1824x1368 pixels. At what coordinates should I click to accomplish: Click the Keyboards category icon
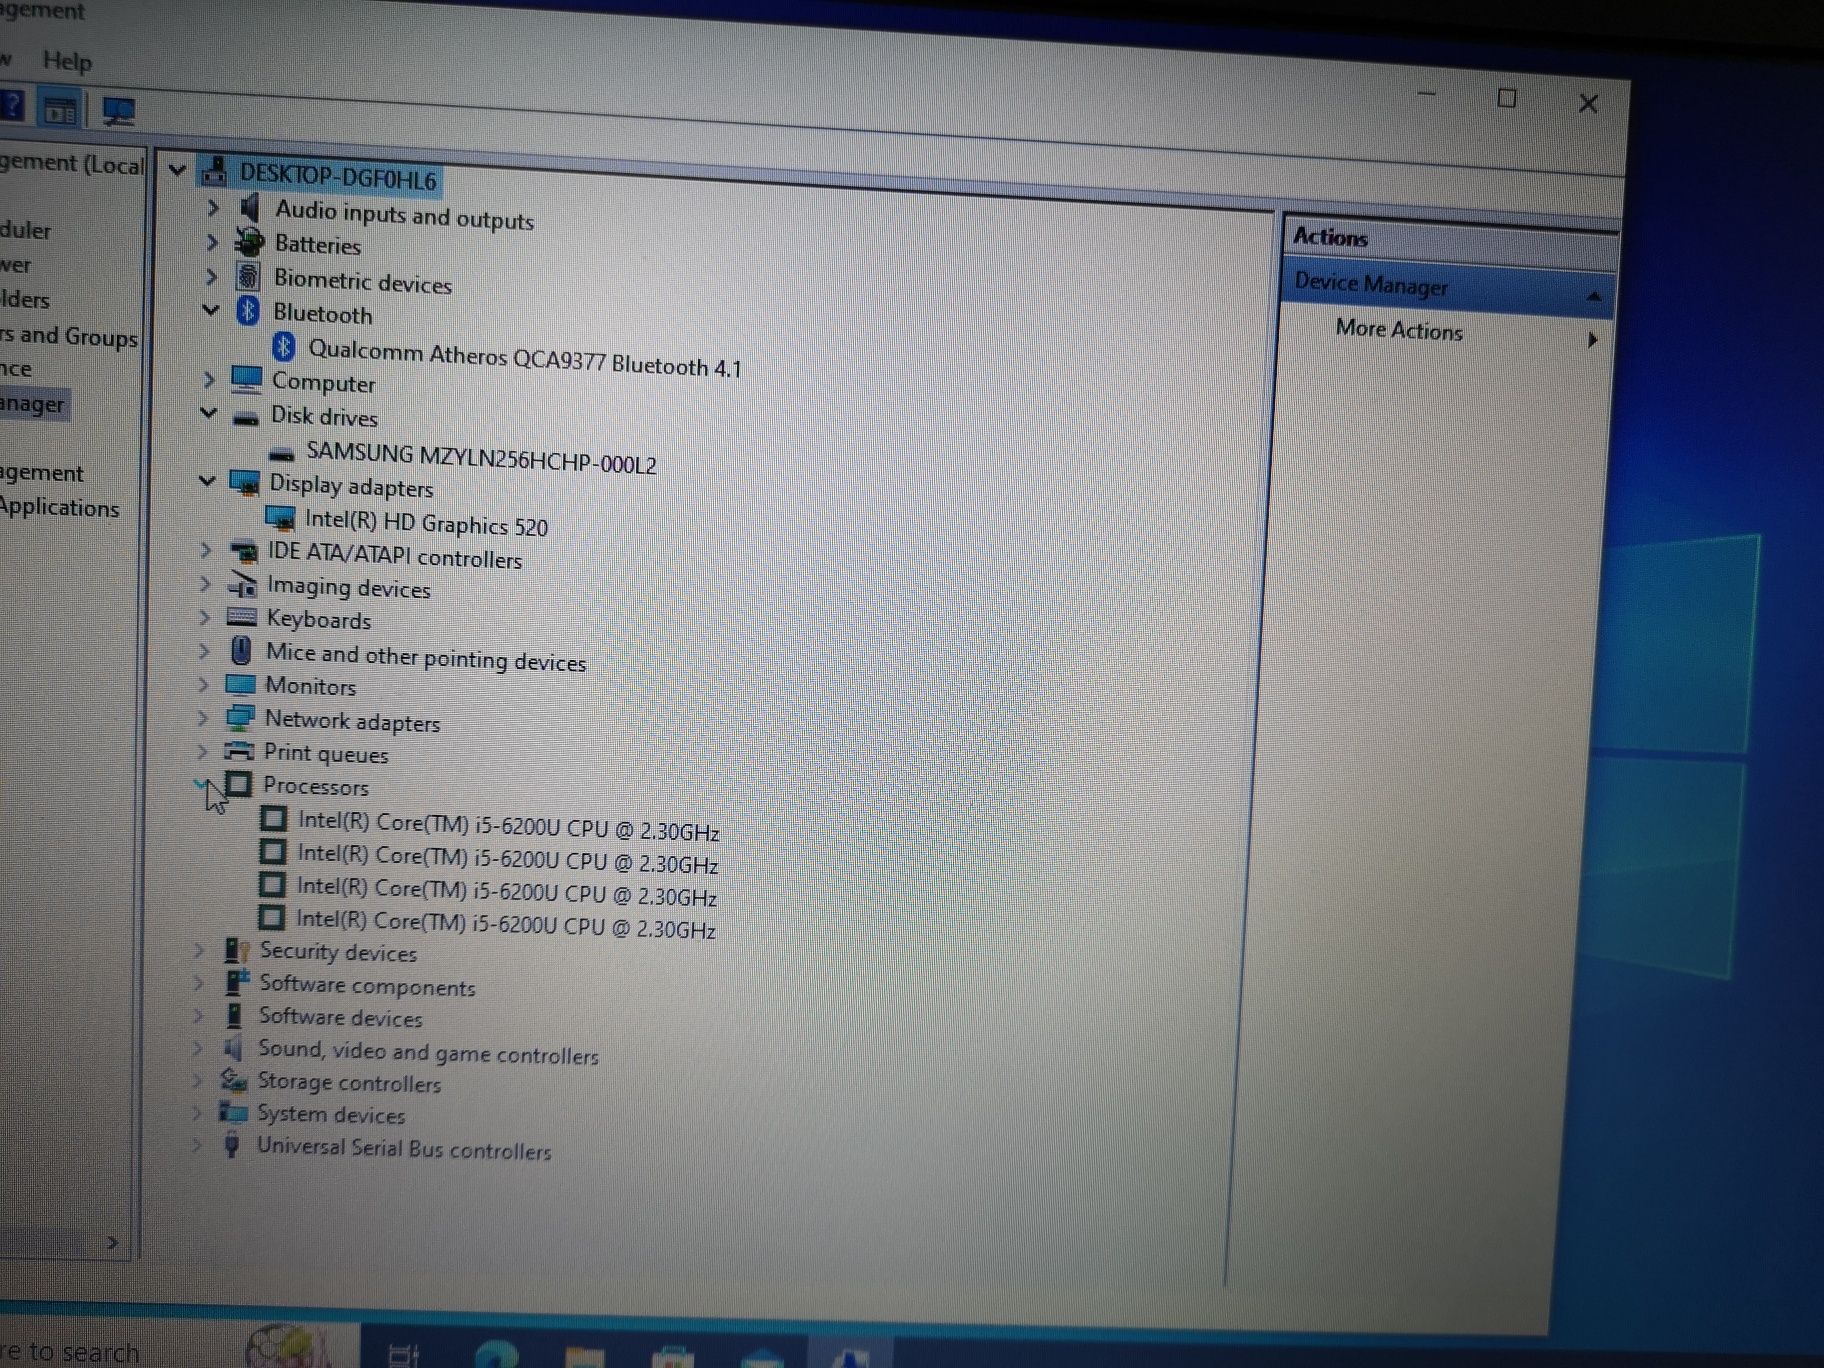(x=242, y=617)
